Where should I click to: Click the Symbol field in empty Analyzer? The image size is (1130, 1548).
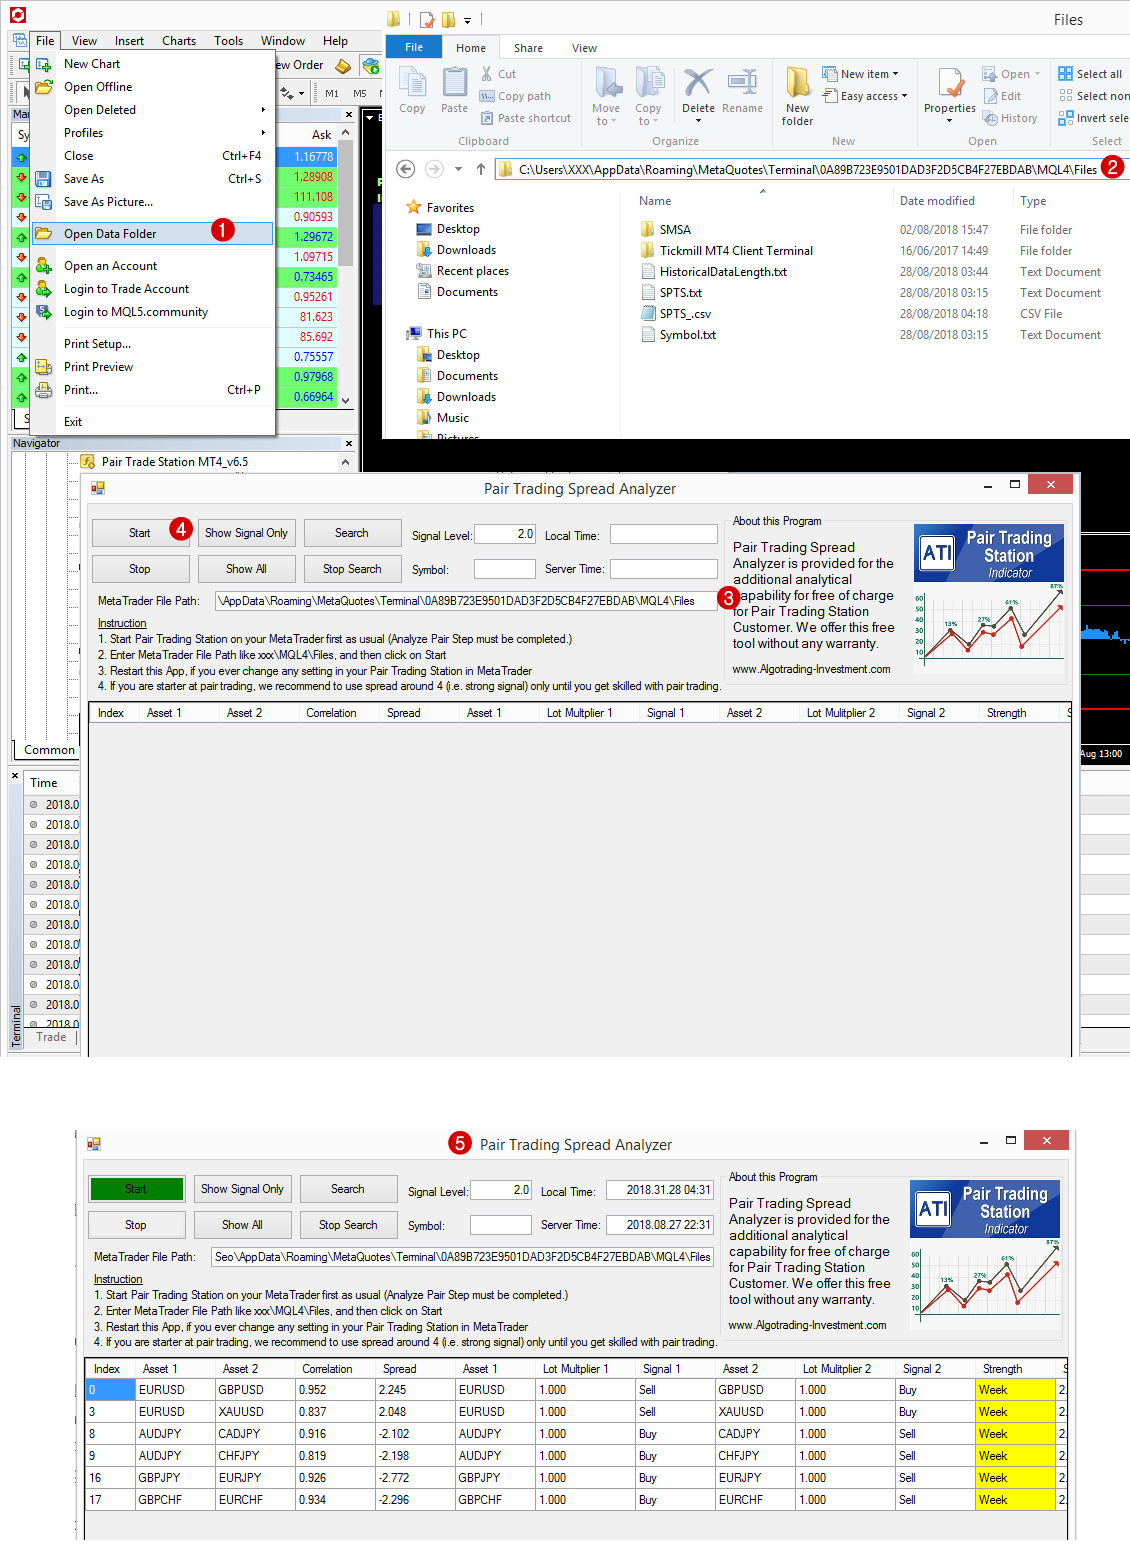505,569
